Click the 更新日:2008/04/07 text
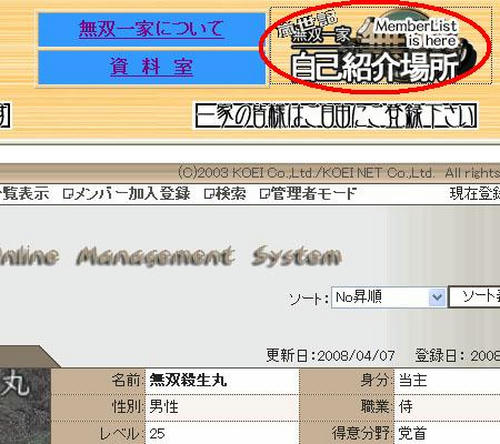This screenshot has width=500, height=444. coord(330,356)
